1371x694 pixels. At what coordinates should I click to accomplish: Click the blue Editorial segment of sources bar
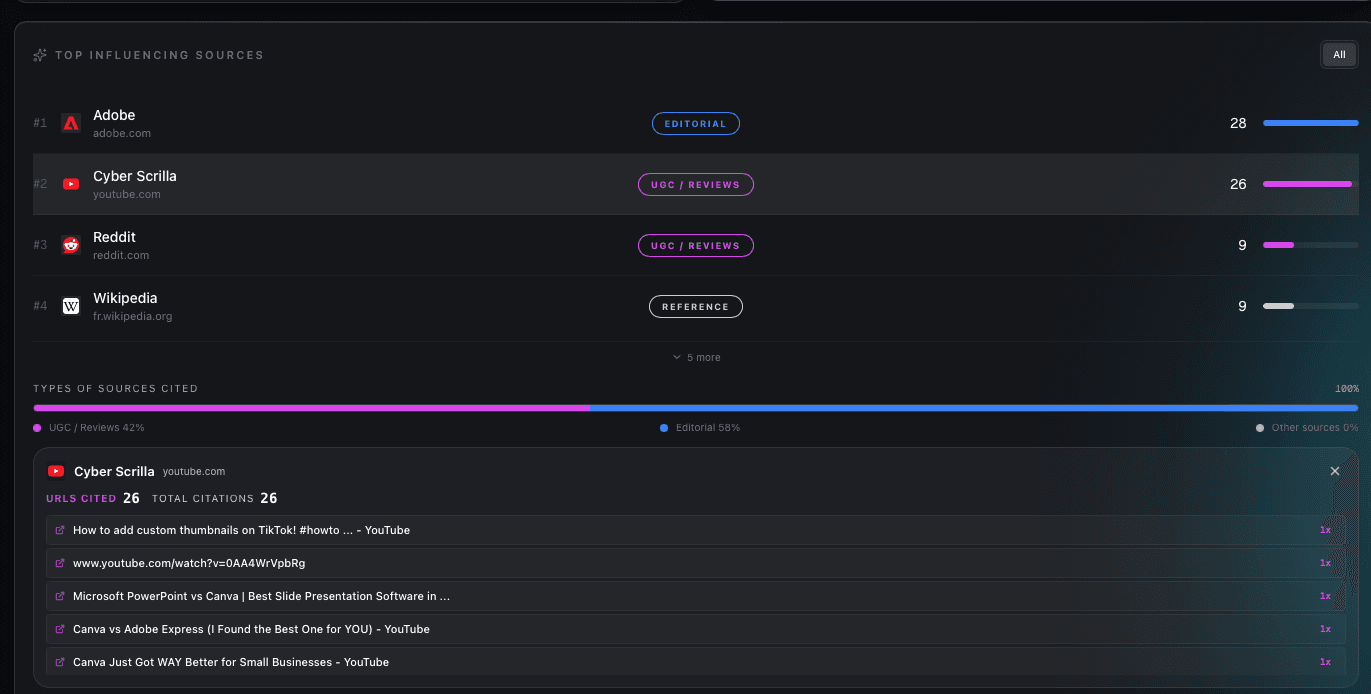tap(972, 408)
